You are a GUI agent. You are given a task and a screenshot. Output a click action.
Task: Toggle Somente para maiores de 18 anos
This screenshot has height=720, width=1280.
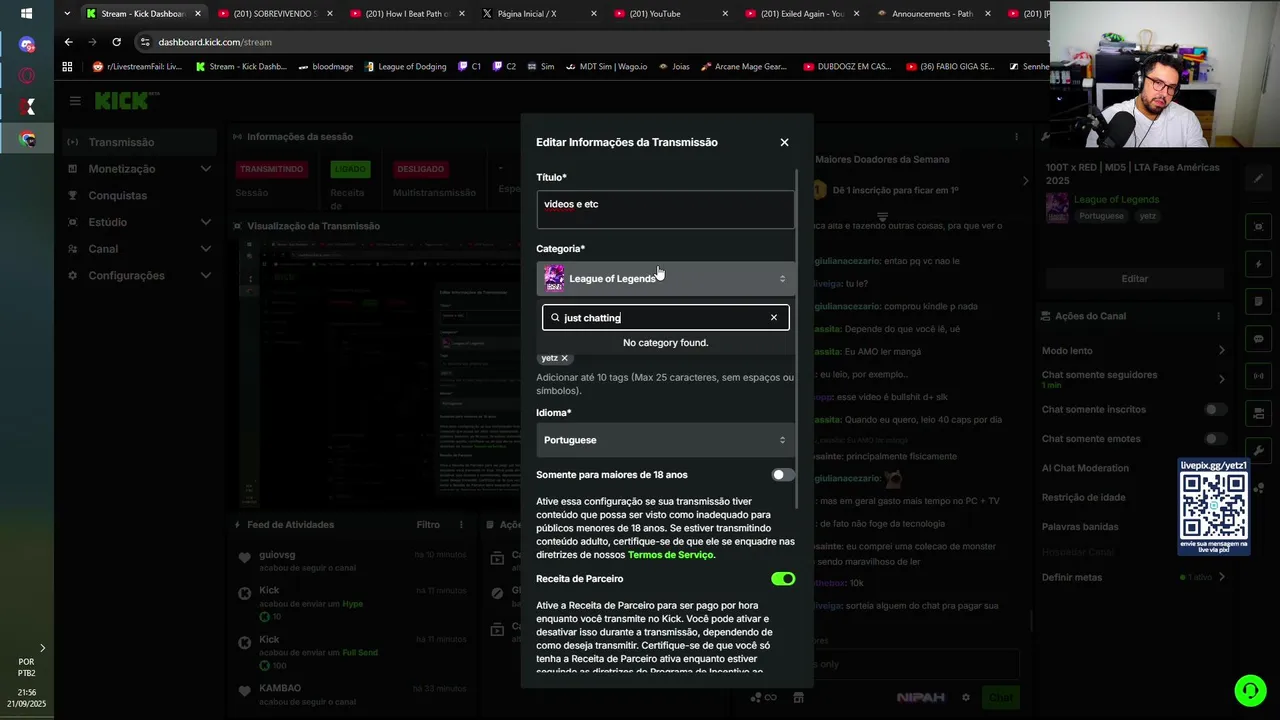[783, 475]
